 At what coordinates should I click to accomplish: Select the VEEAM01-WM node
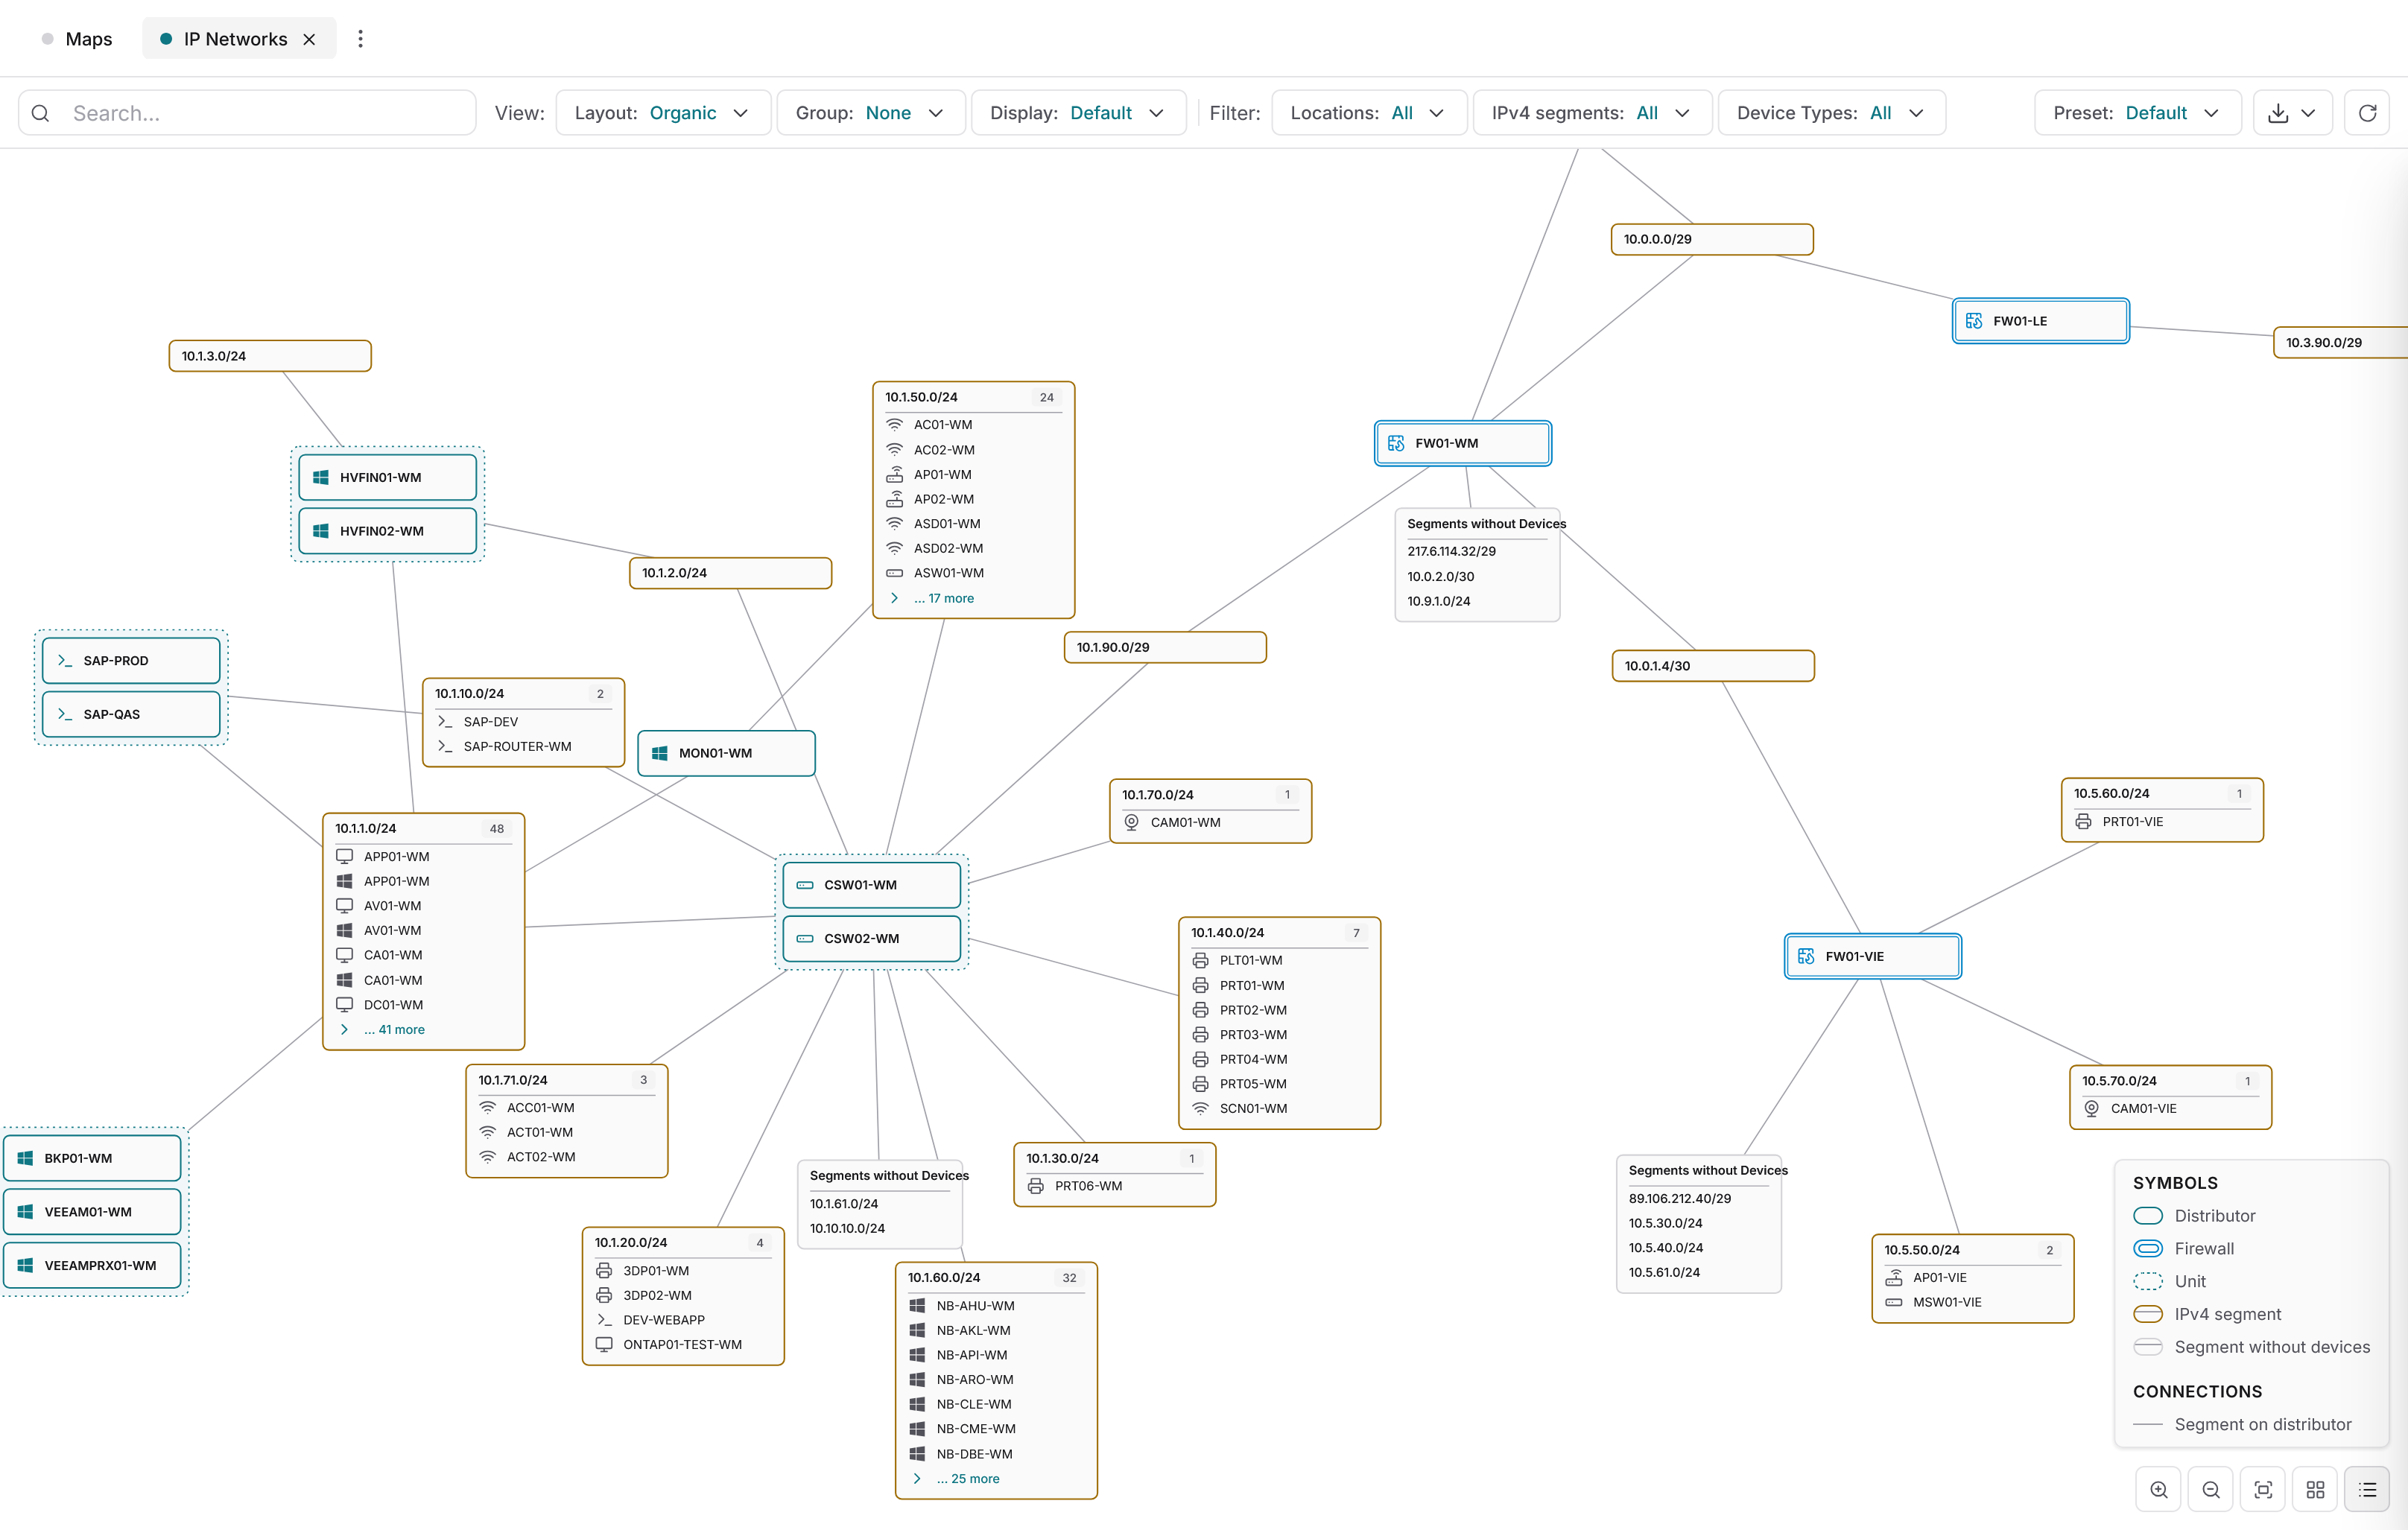coord(92,1212)
